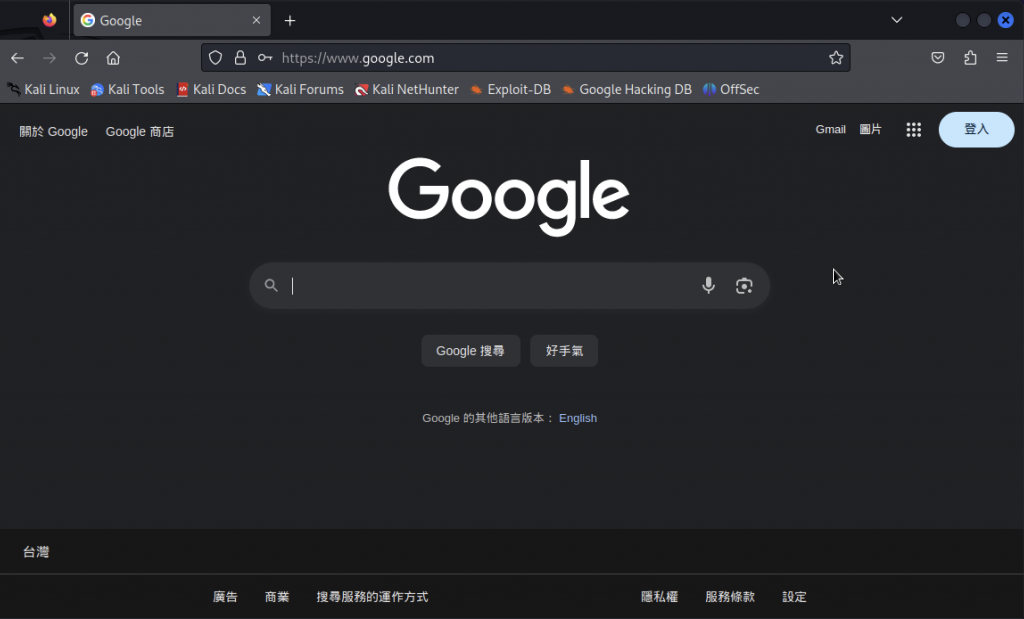Click the Firefox View icon
Viewport: 1024px width, 619px height.
click(49, 20)
